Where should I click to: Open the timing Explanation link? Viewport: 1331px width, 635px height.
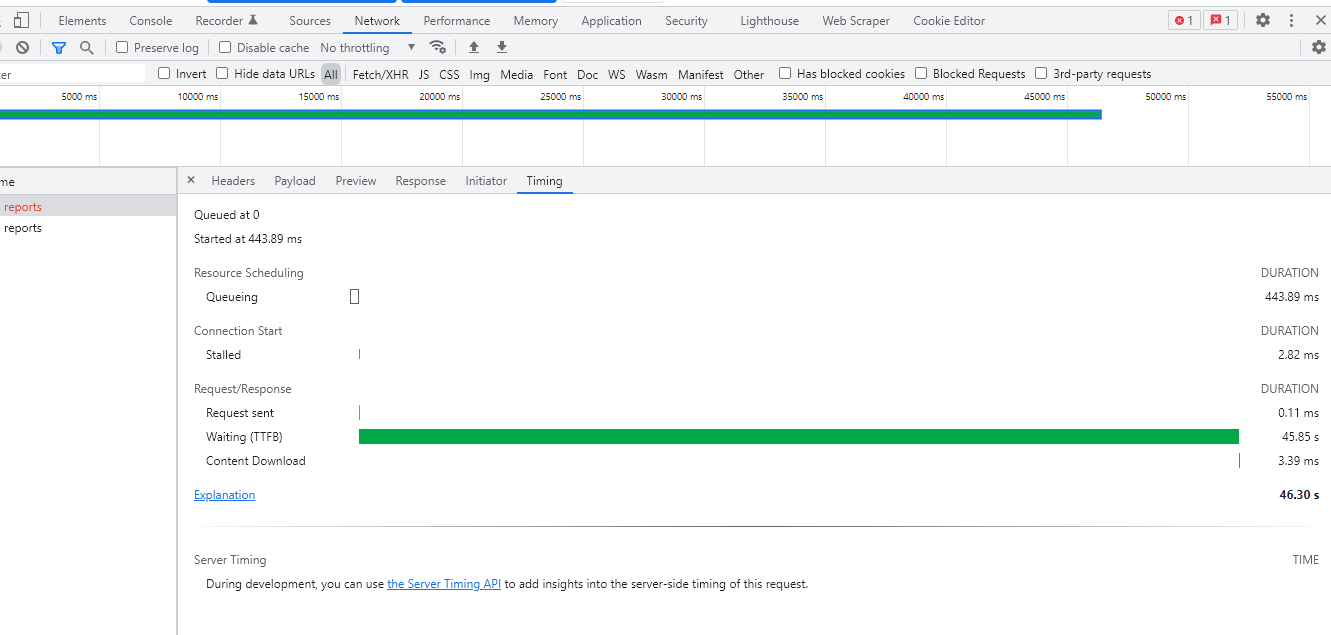coord(224,495)
